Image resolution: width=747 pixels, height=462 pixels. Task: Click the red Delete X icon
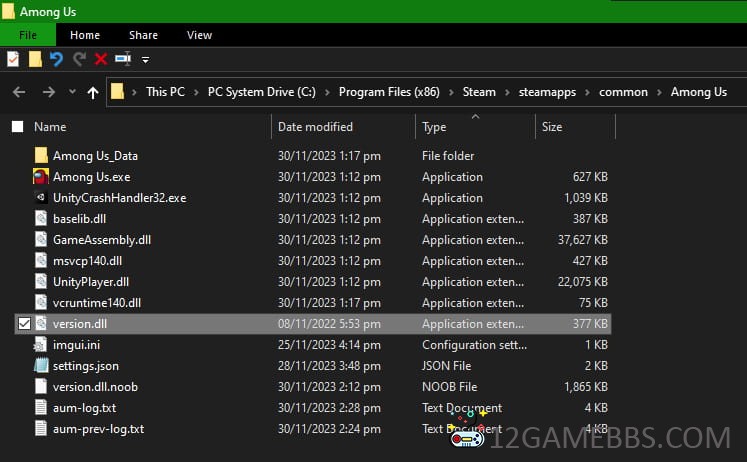click(101, 59)
